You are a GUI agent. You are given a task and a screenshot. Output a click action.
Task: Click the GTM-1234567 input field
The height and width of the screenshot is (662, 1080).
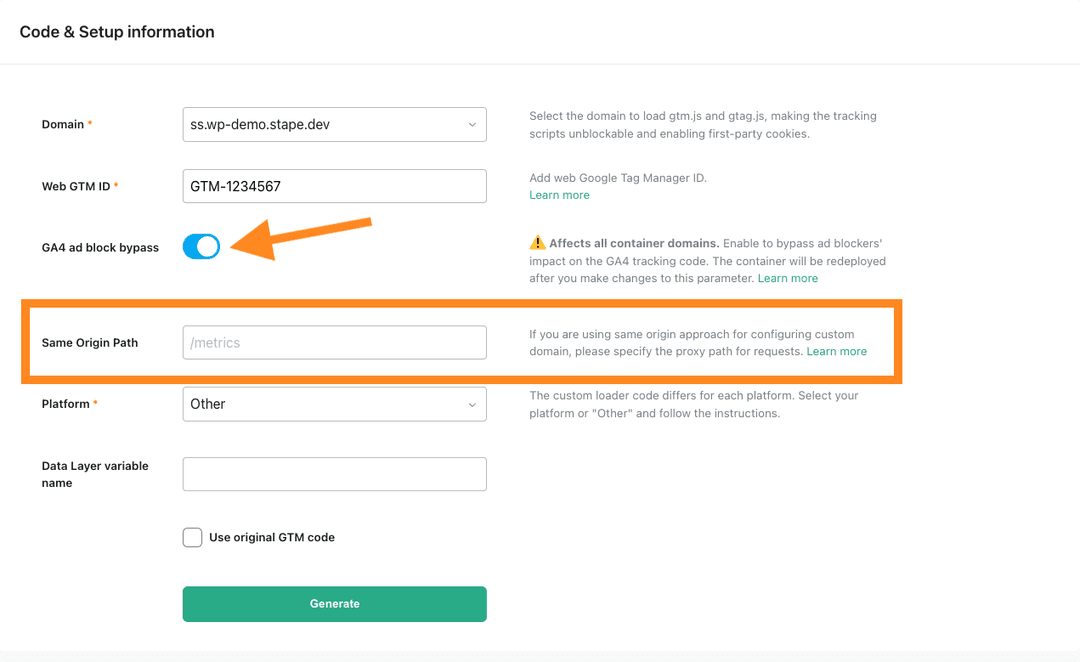(334, 186)
